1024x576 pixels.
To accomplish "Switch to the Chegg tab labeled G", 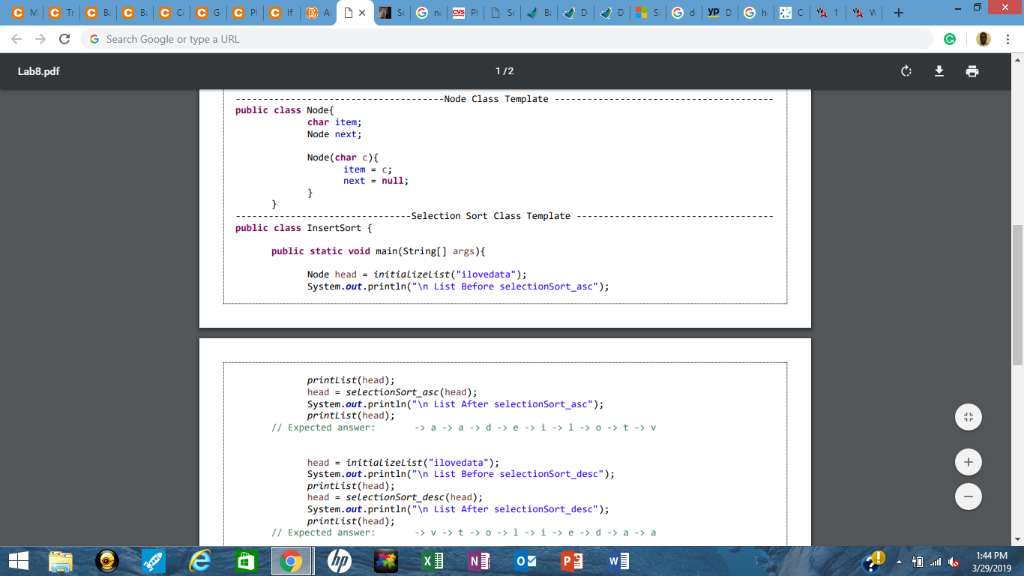I will tap(208, 12).
